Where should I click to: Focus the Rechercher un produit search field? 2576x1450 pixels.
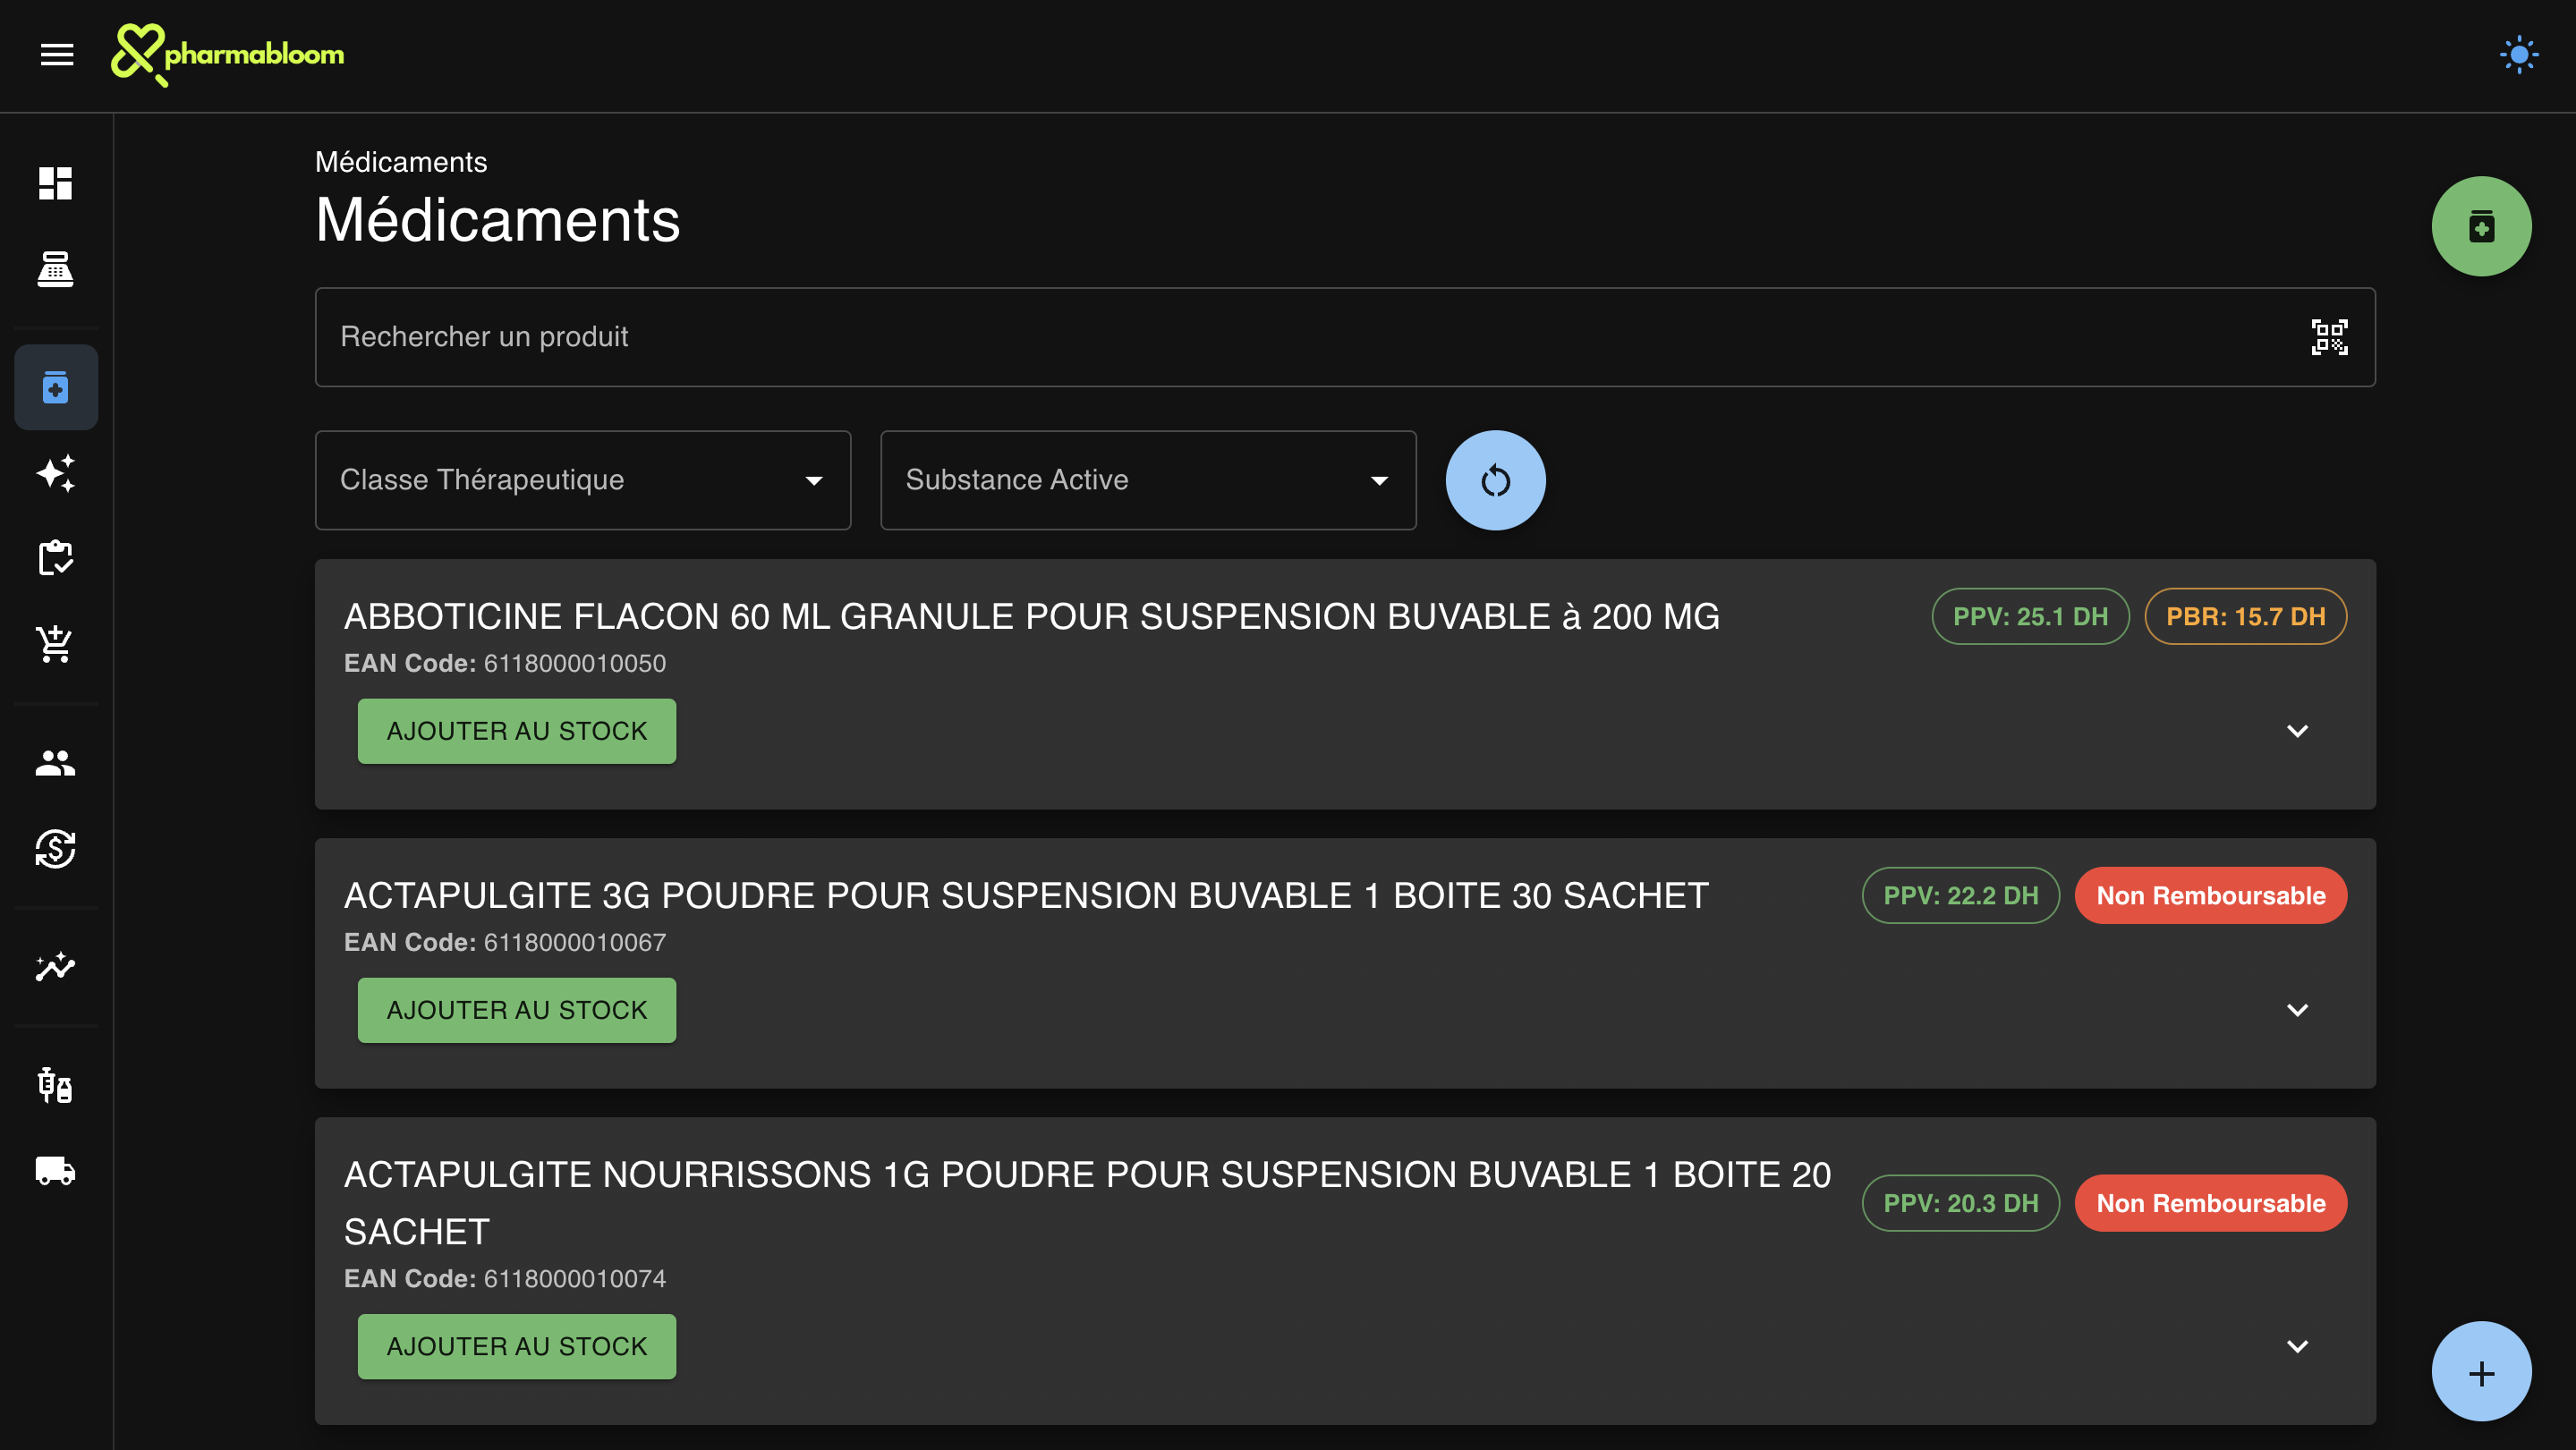(1344, 337)
